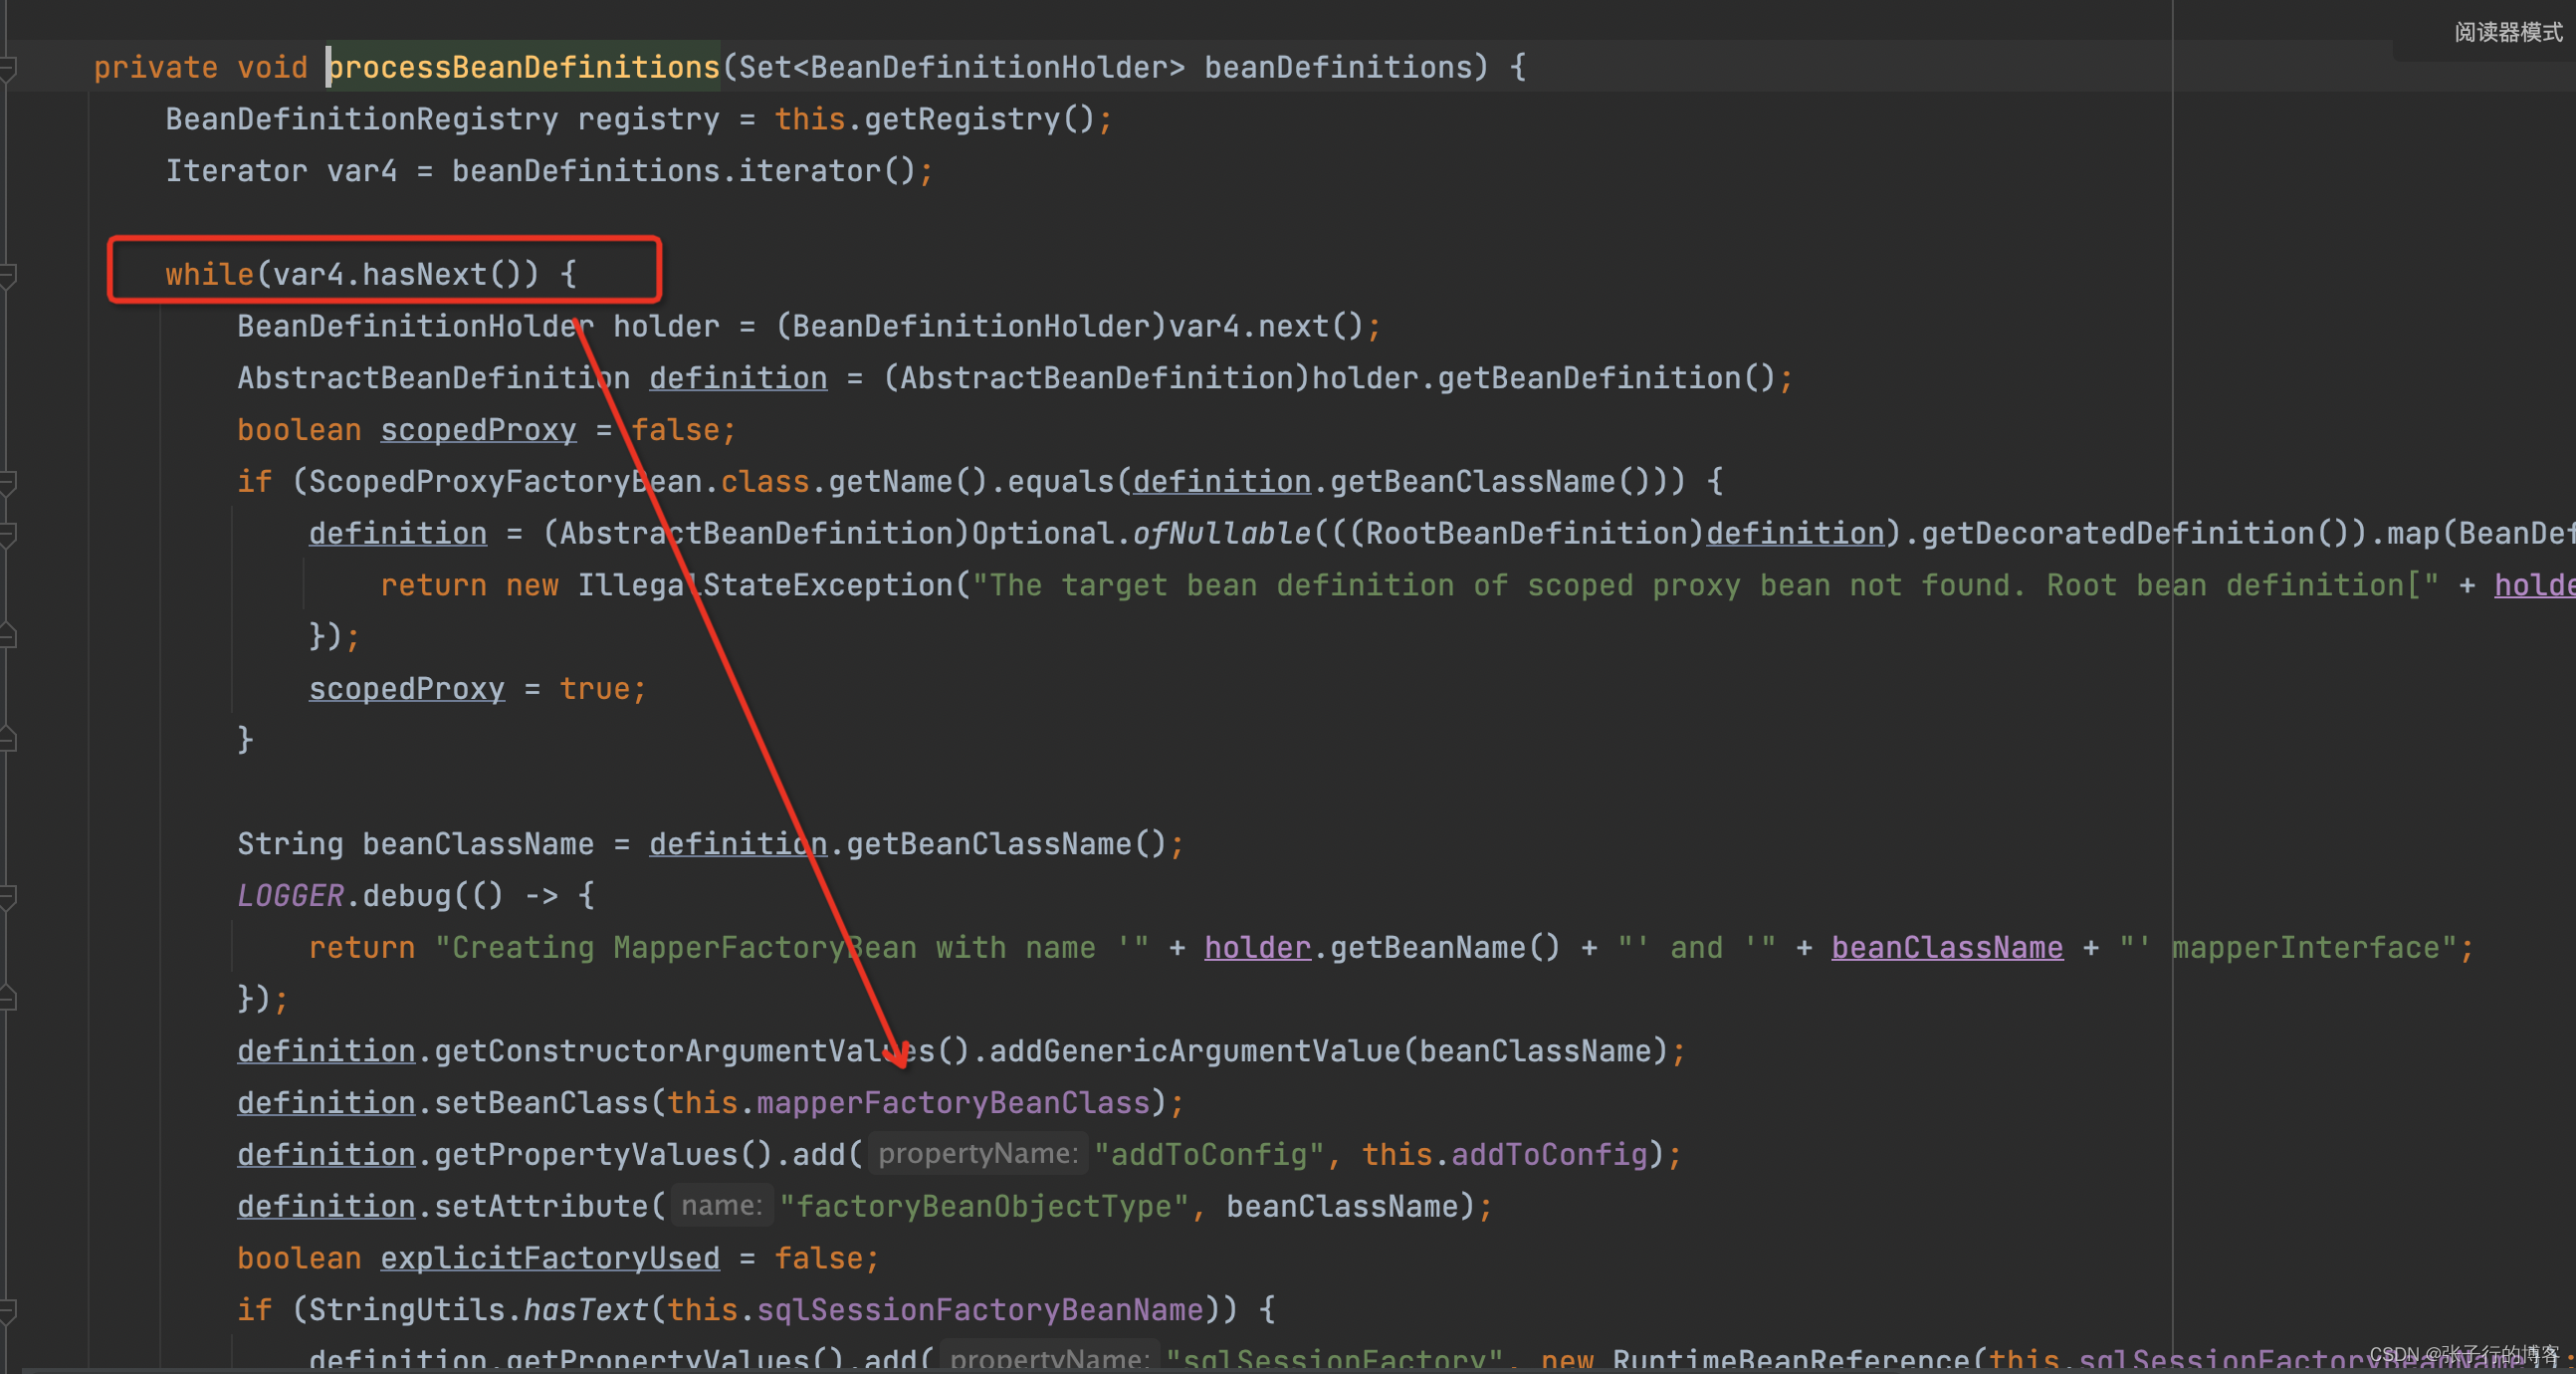Click hasNext in the while condition

tap(424, 274)
